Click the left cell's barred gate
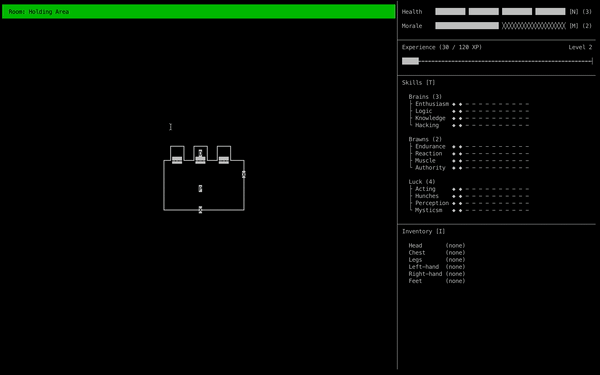Screen dimensions: 600x375 pyautogui.click(x=177, y=160)
